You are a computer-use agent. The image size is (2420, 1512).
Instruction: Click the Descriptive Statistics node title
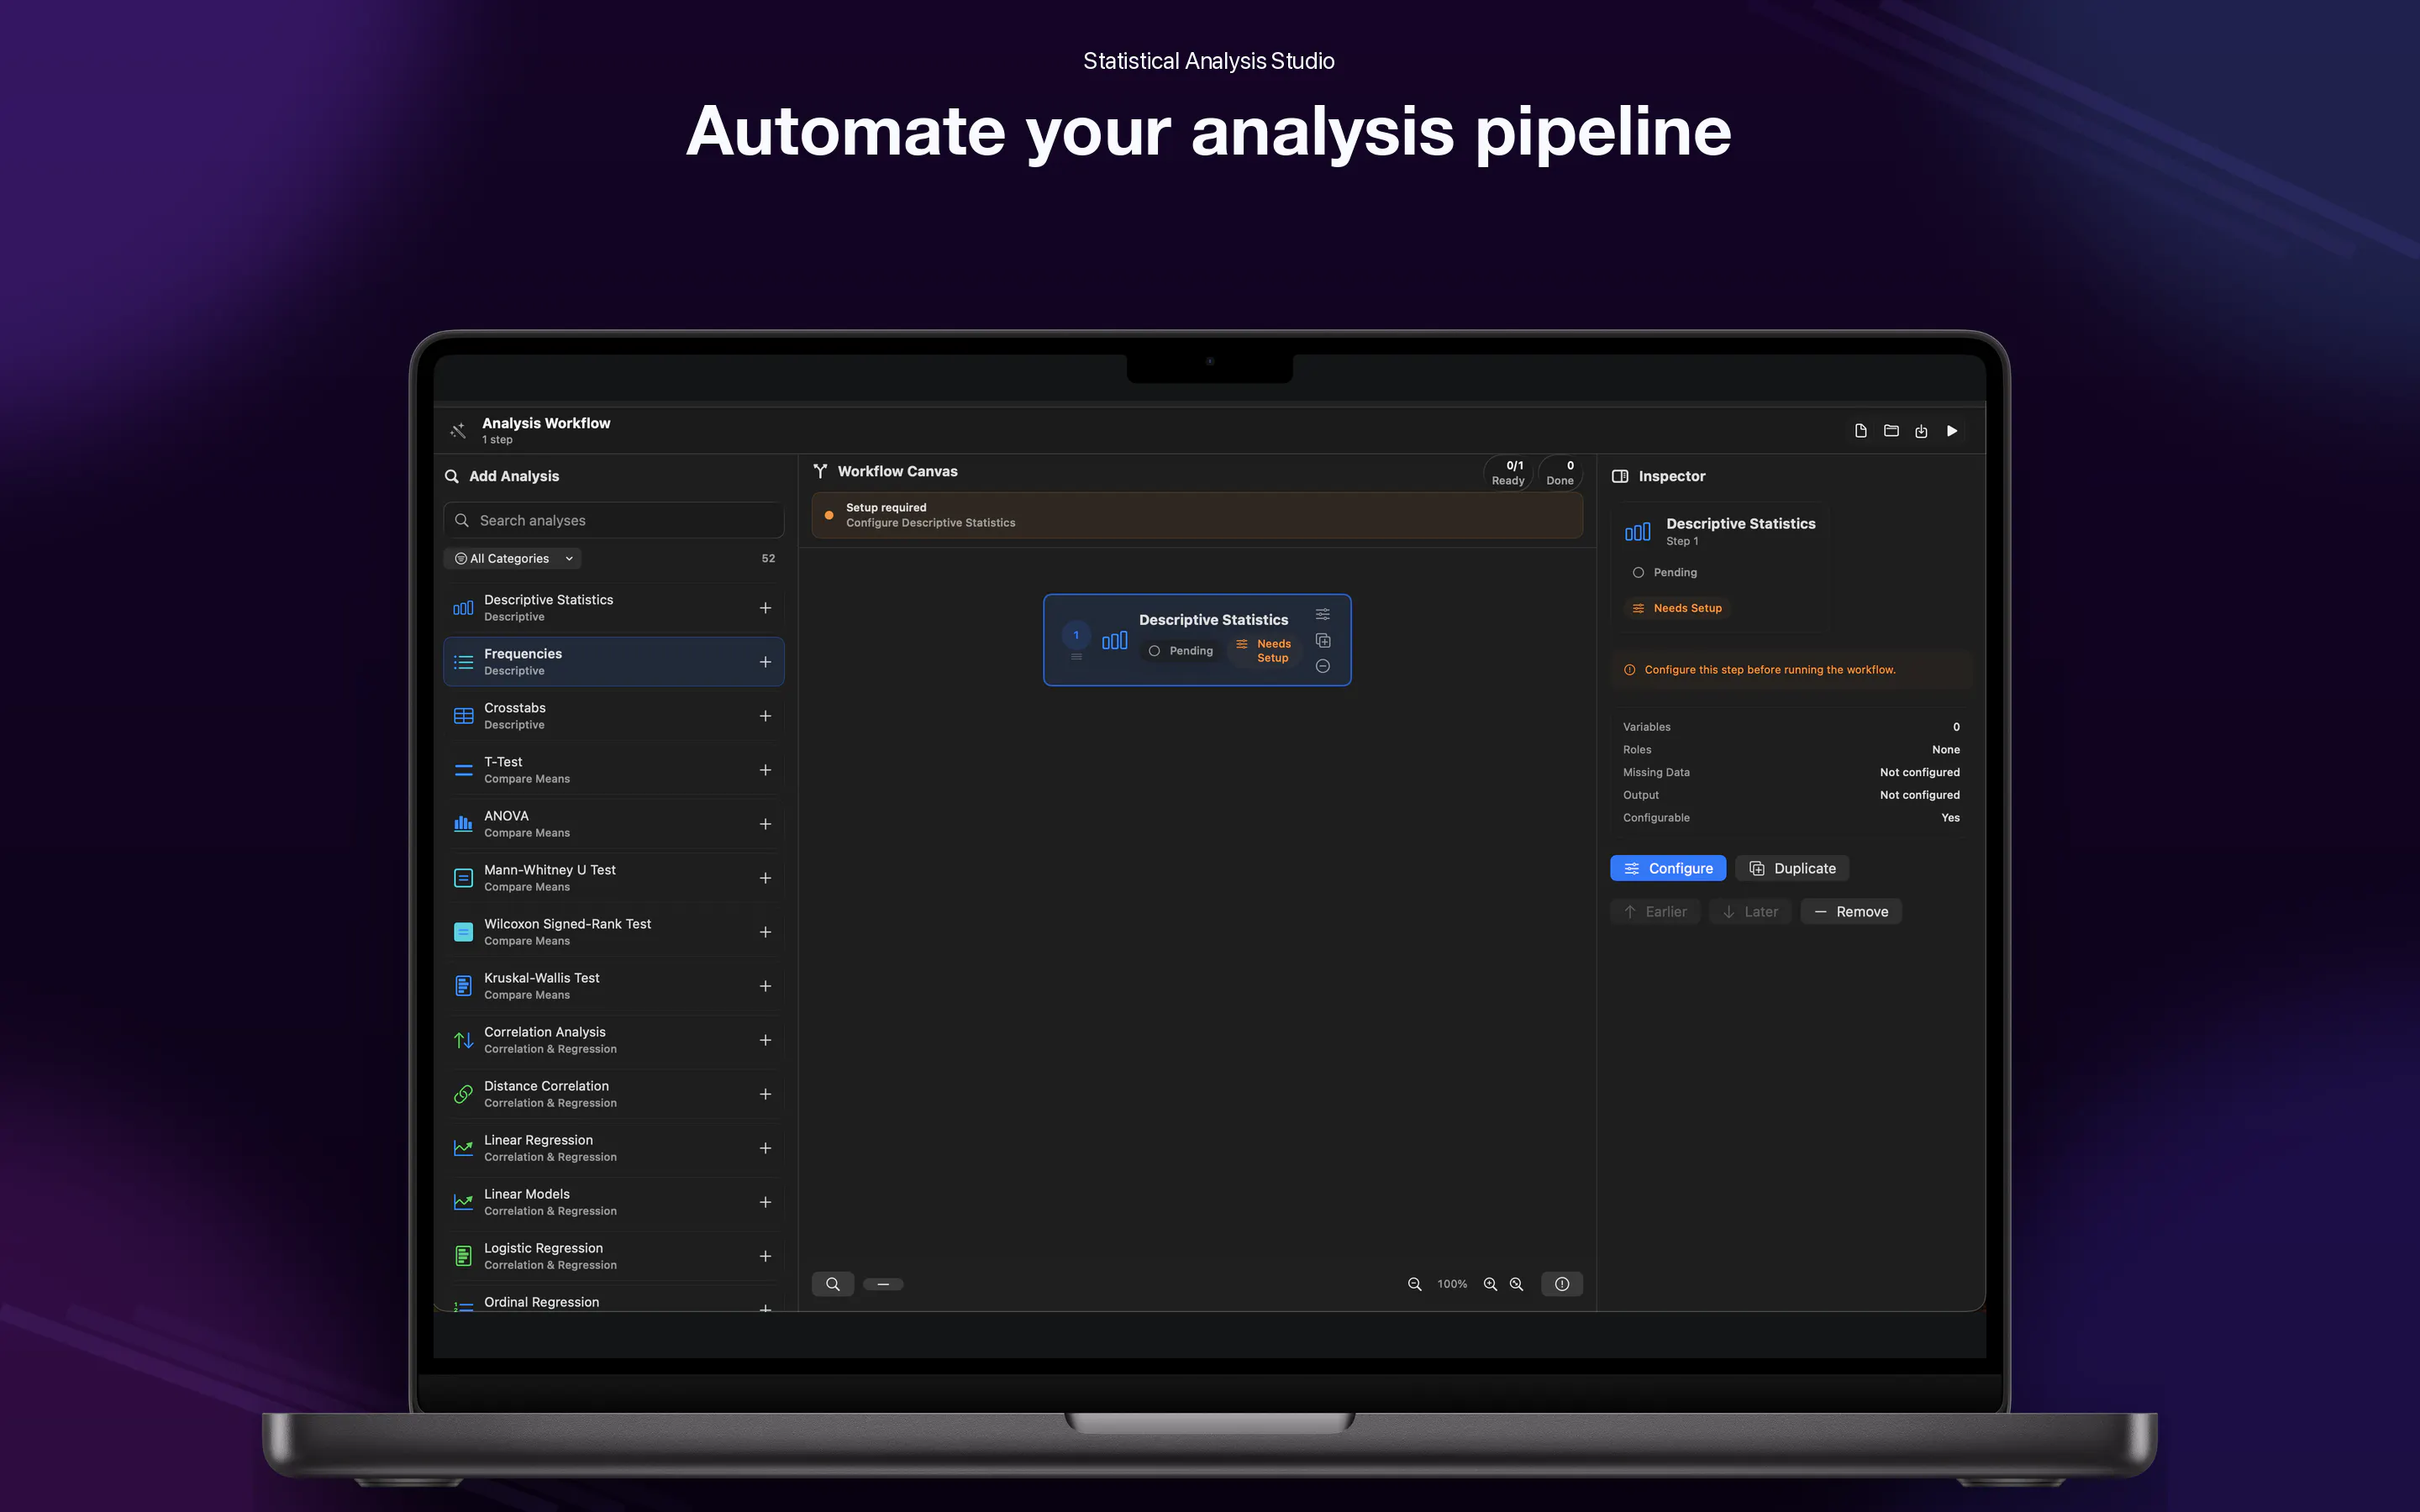coord(1213,620)
